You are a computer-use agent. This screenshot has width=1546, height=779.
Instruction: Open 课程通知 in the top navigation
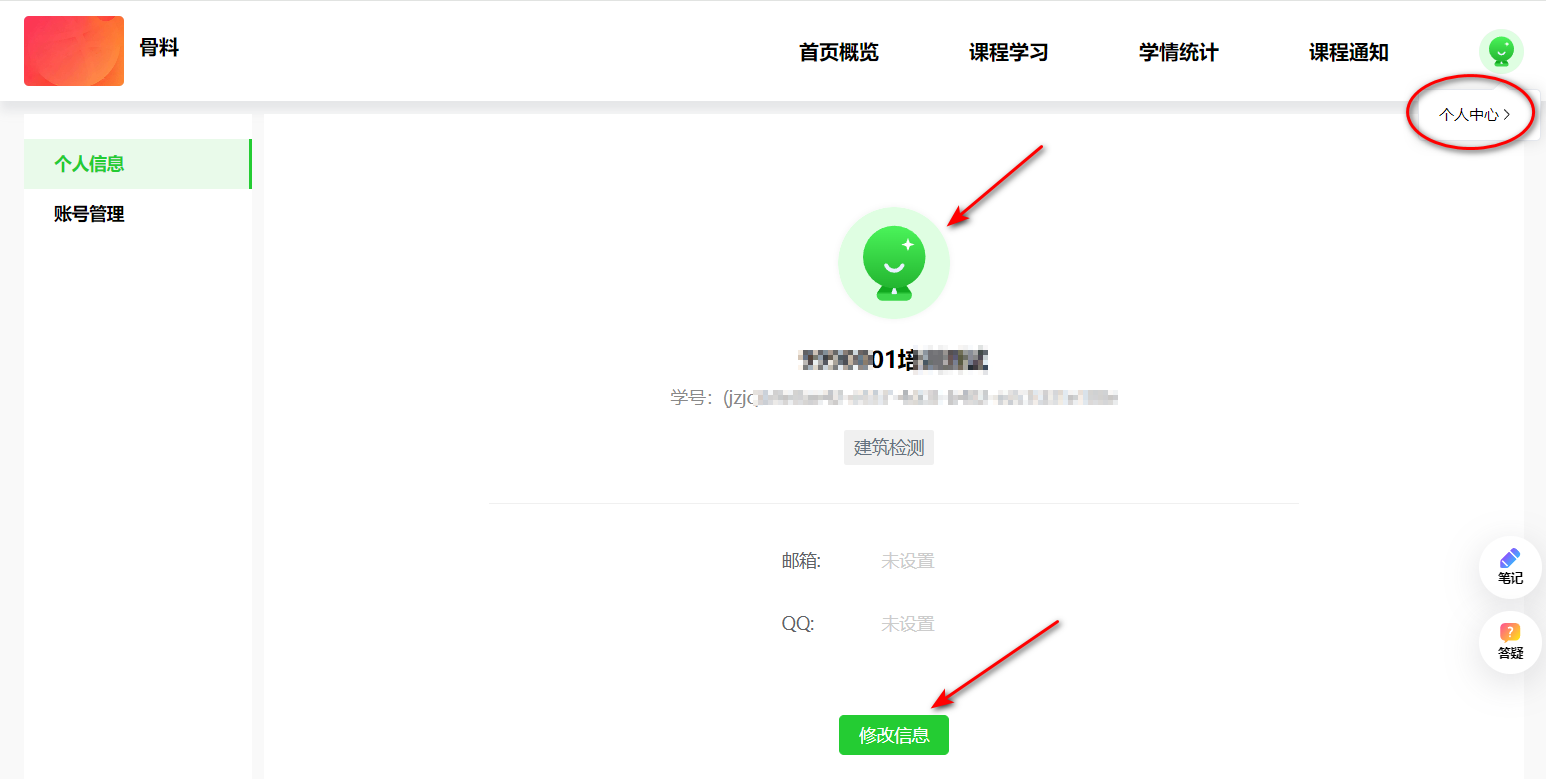(1348, 53)
